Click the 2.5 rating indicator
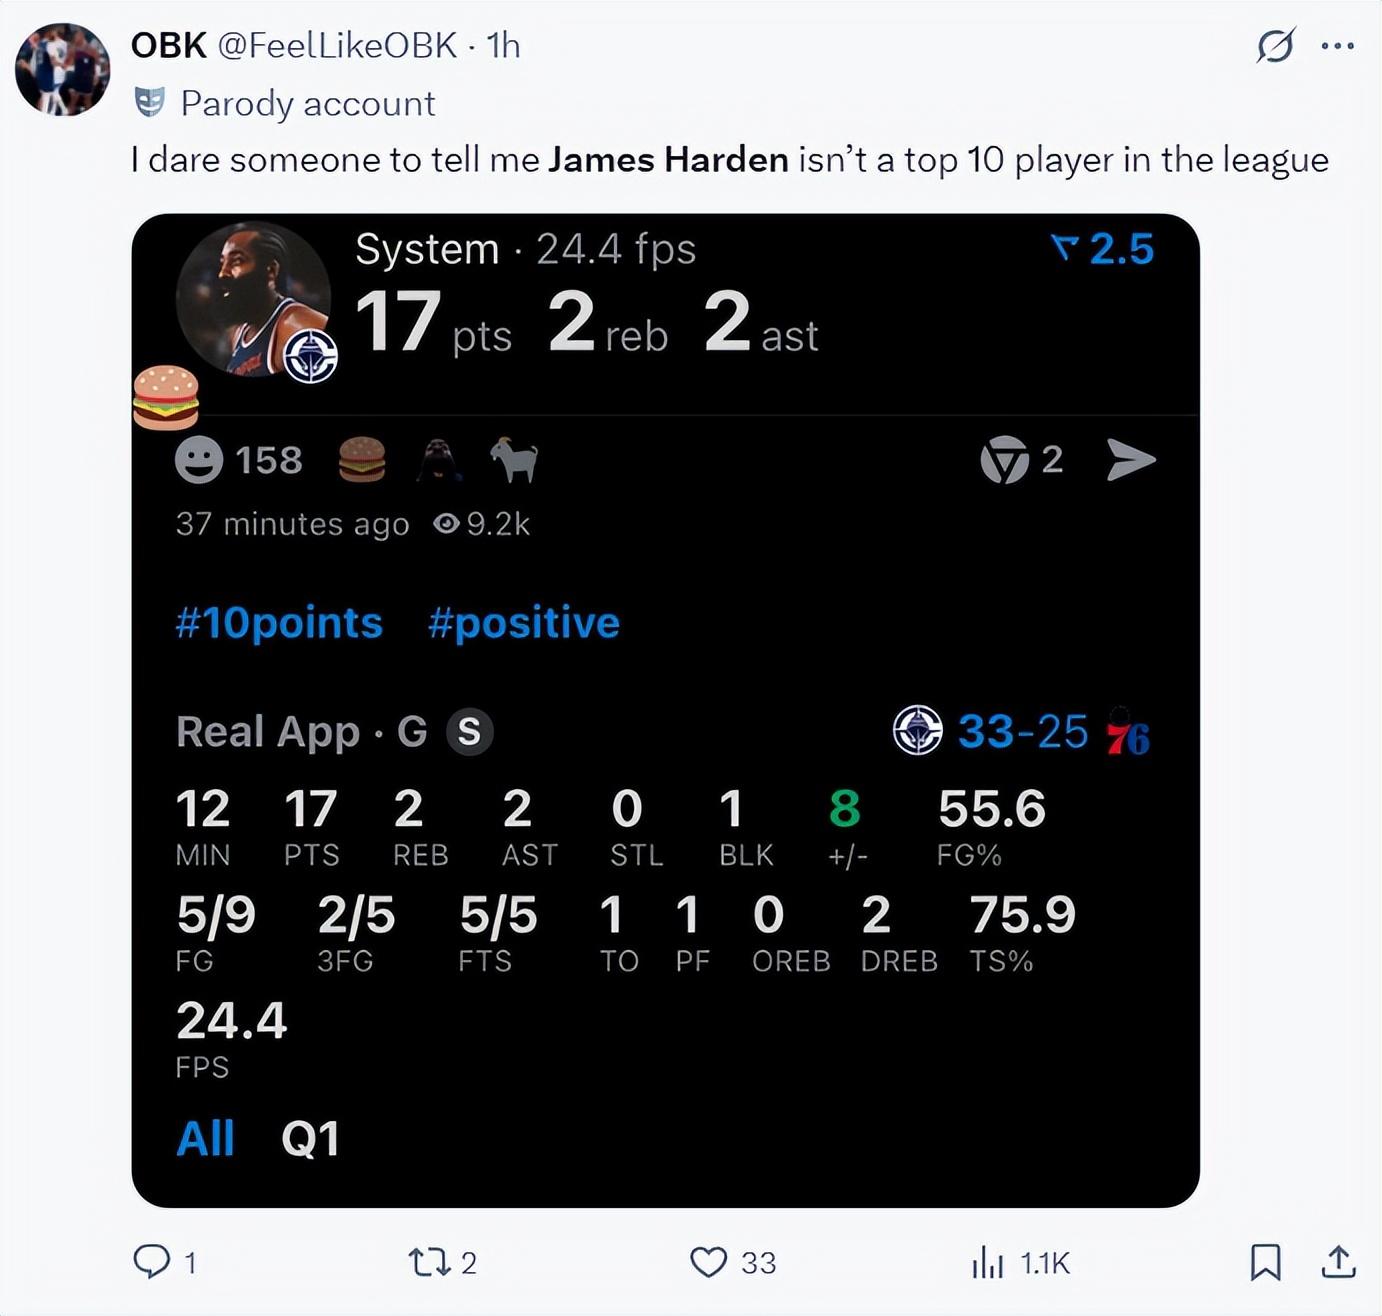The image size is (1382, 1316). click(1103, 250)
